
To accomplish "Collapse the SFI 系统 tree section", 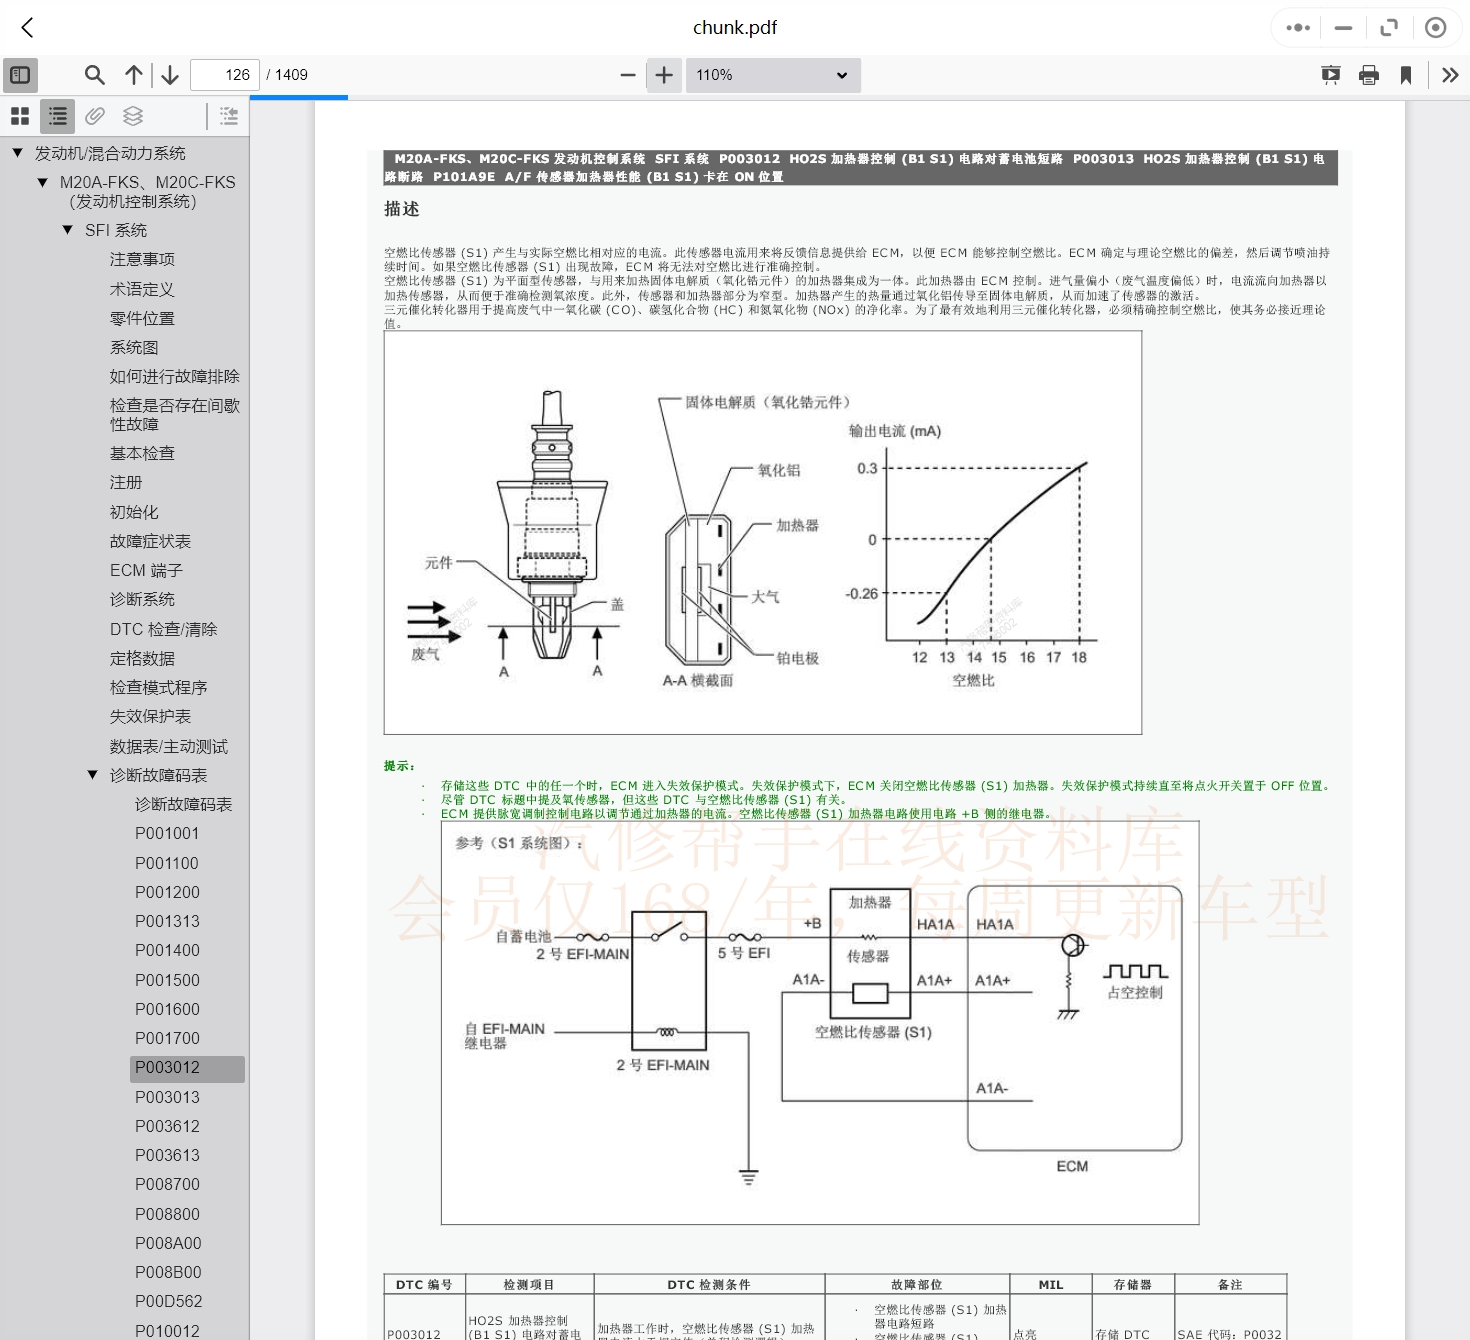I will [68, 230].
